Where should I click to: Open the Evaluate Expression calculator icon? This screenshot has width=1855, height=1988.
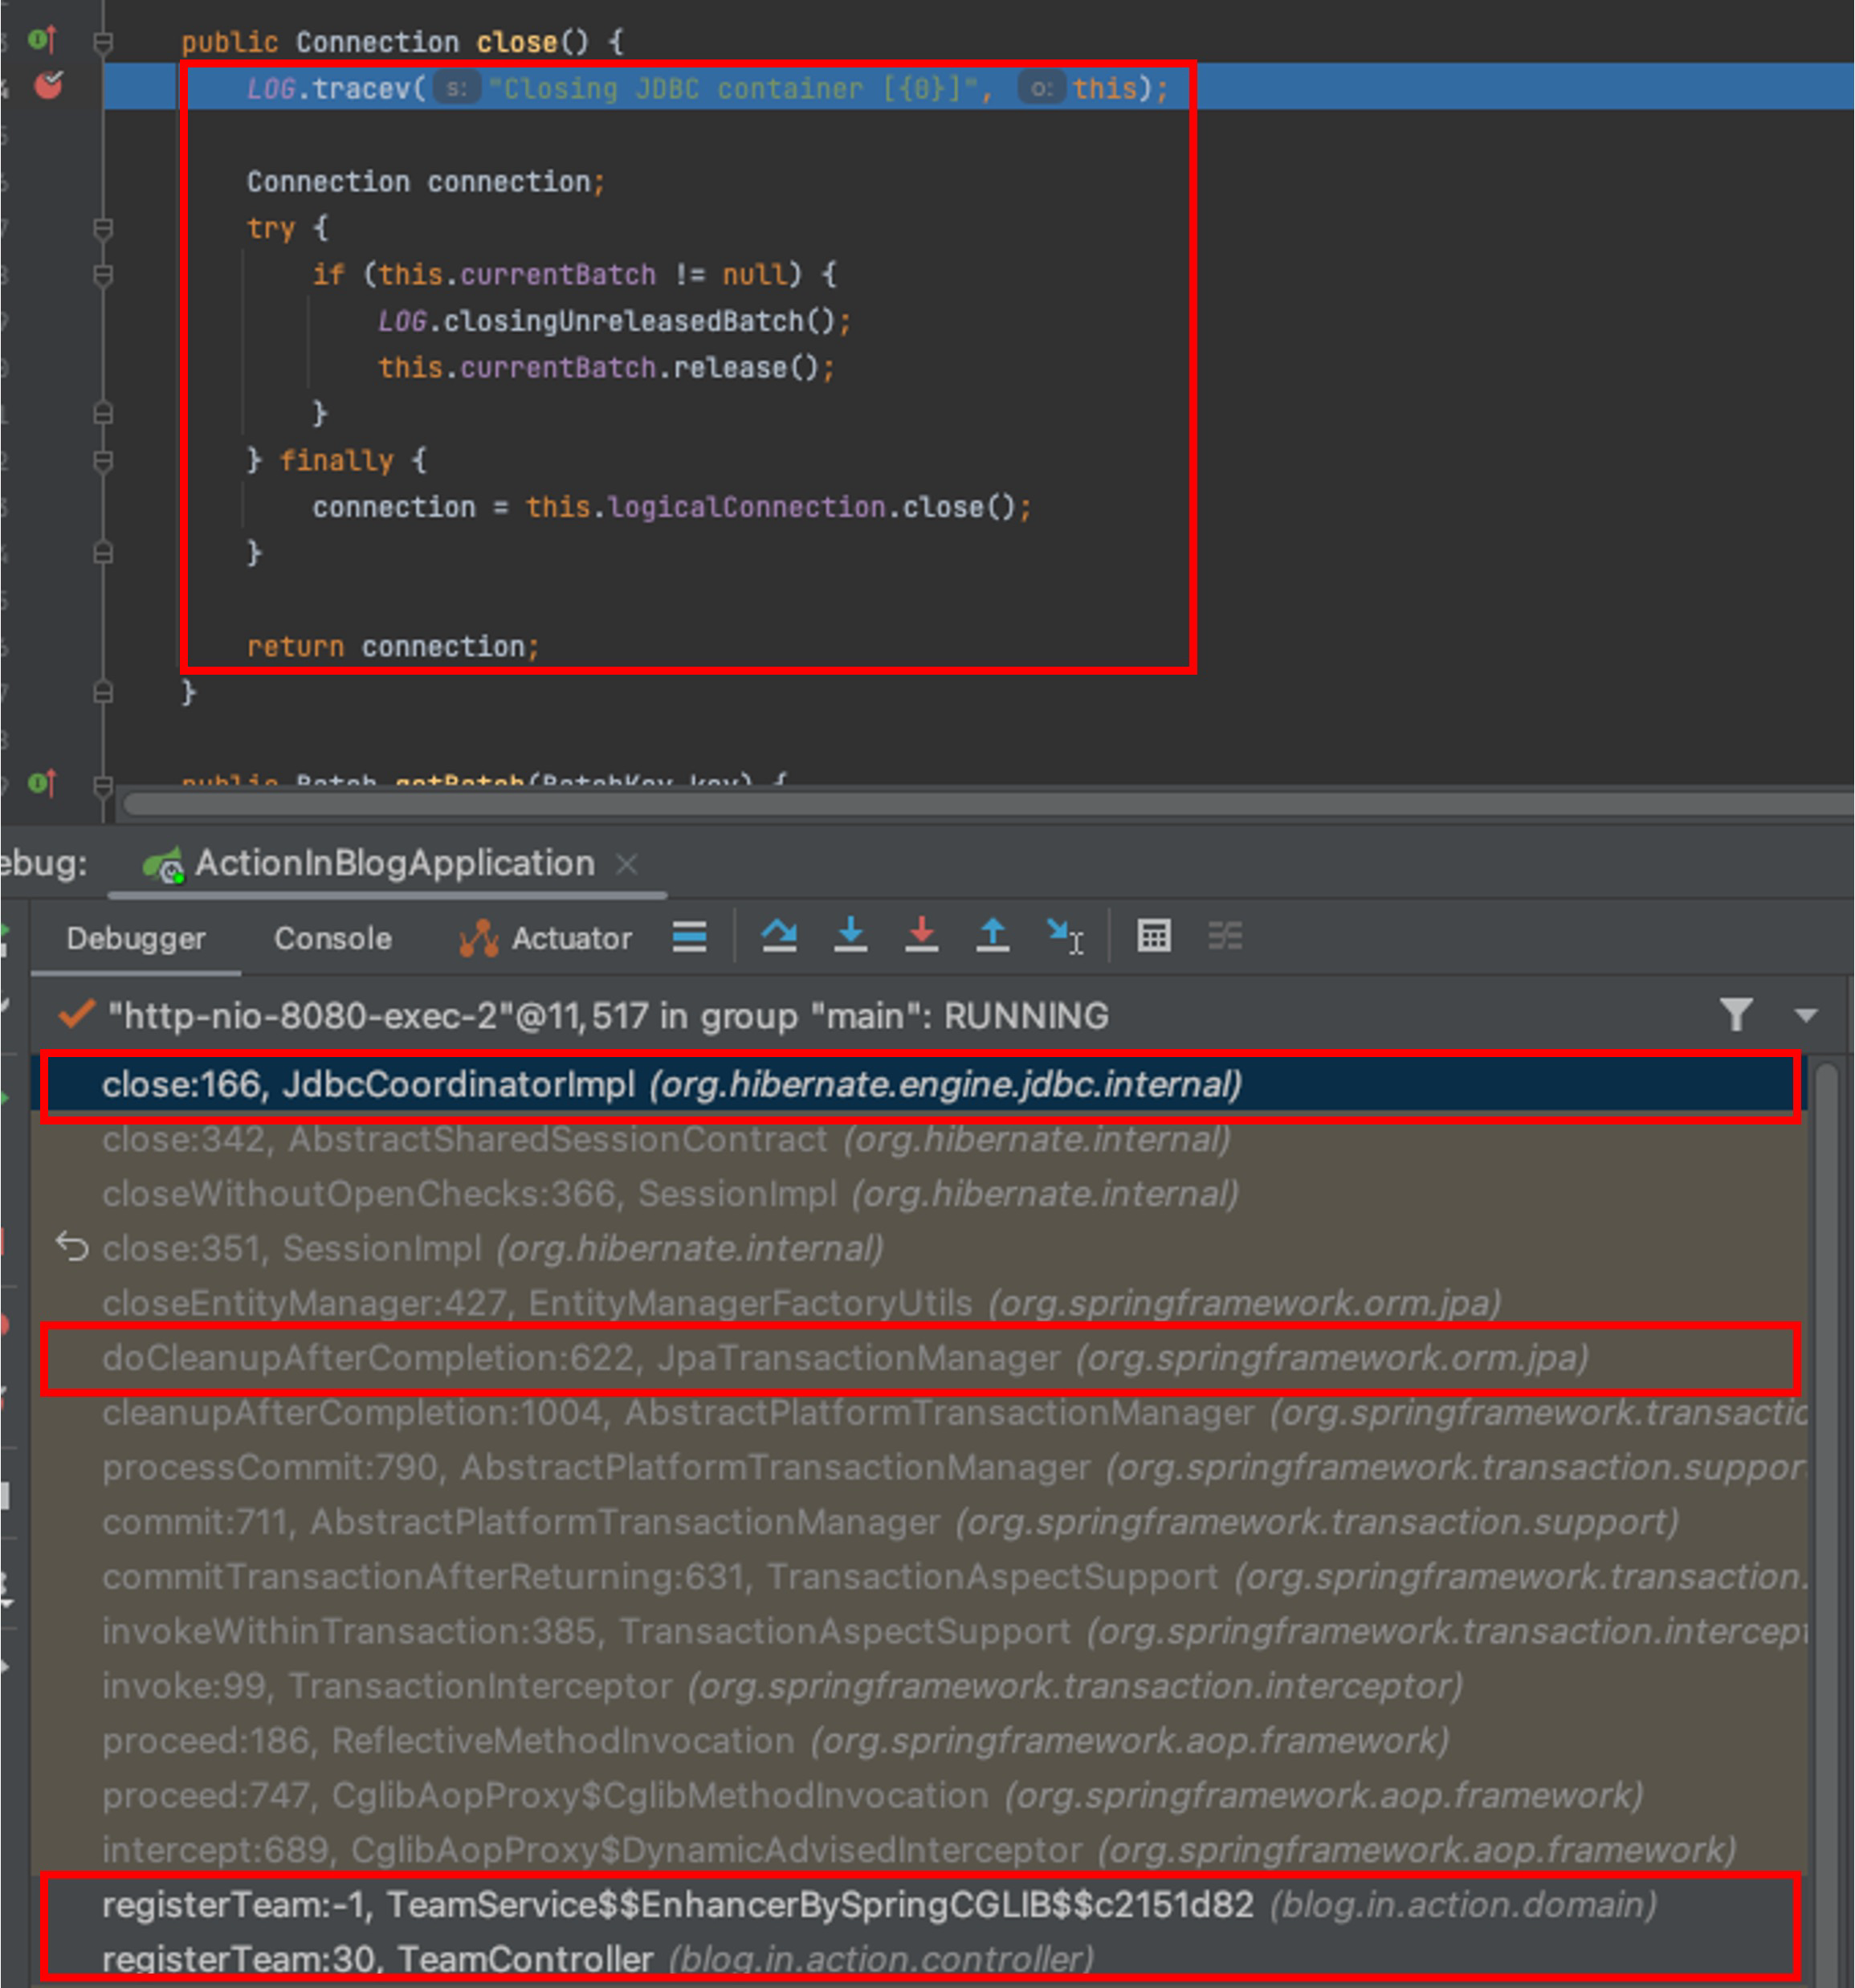point(1153,936)
